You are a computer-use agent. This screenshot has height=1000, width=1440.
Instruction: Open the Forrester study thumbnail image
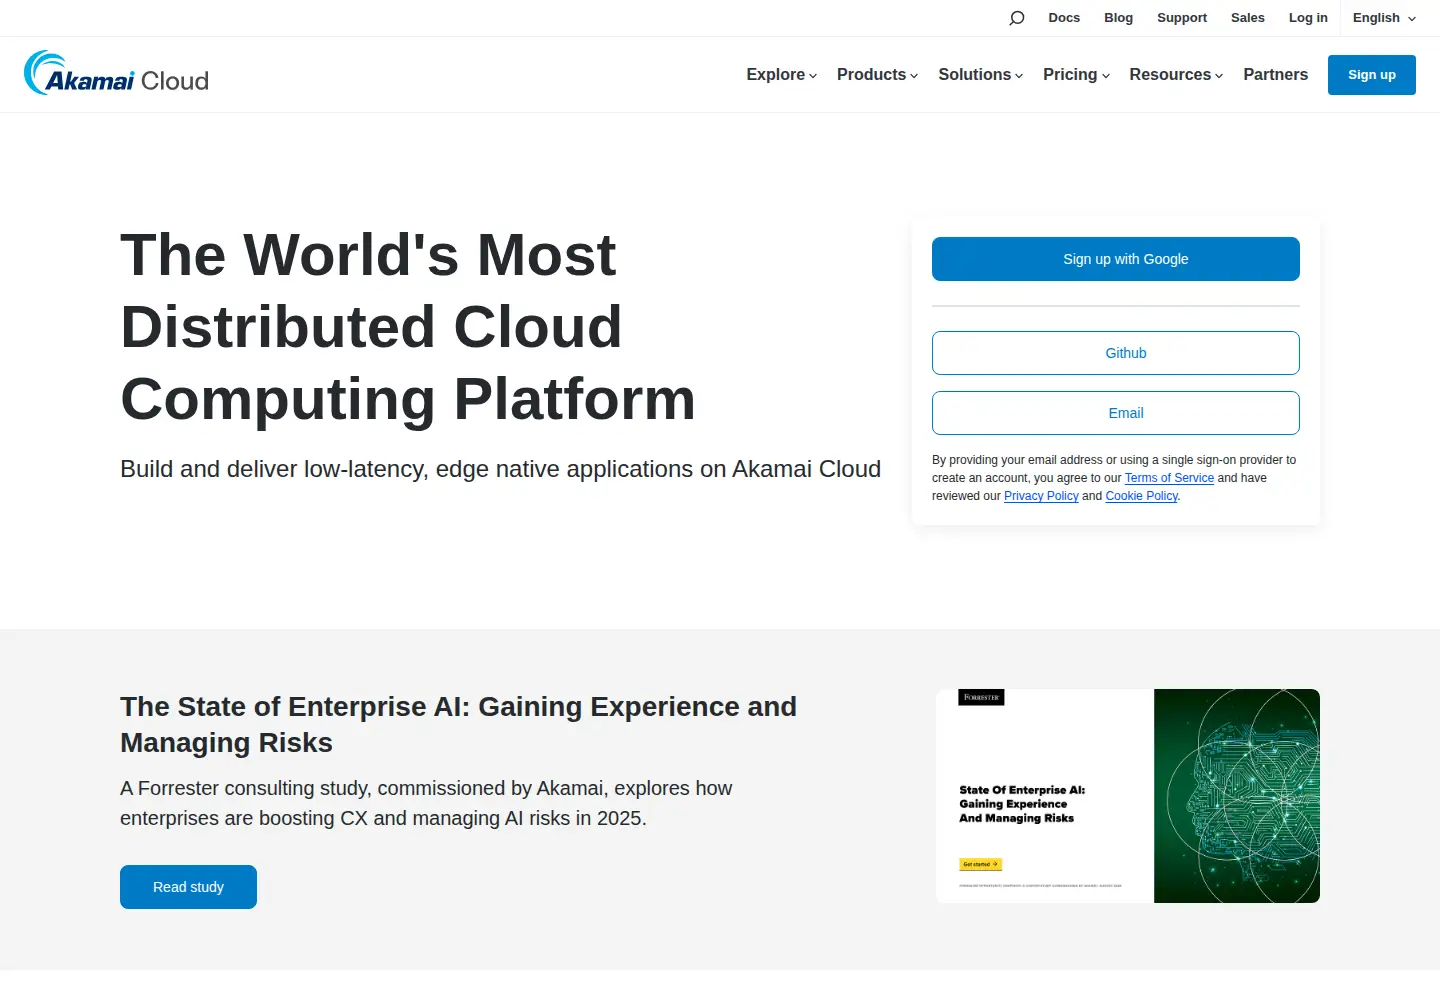click(x=1128, y=796)
